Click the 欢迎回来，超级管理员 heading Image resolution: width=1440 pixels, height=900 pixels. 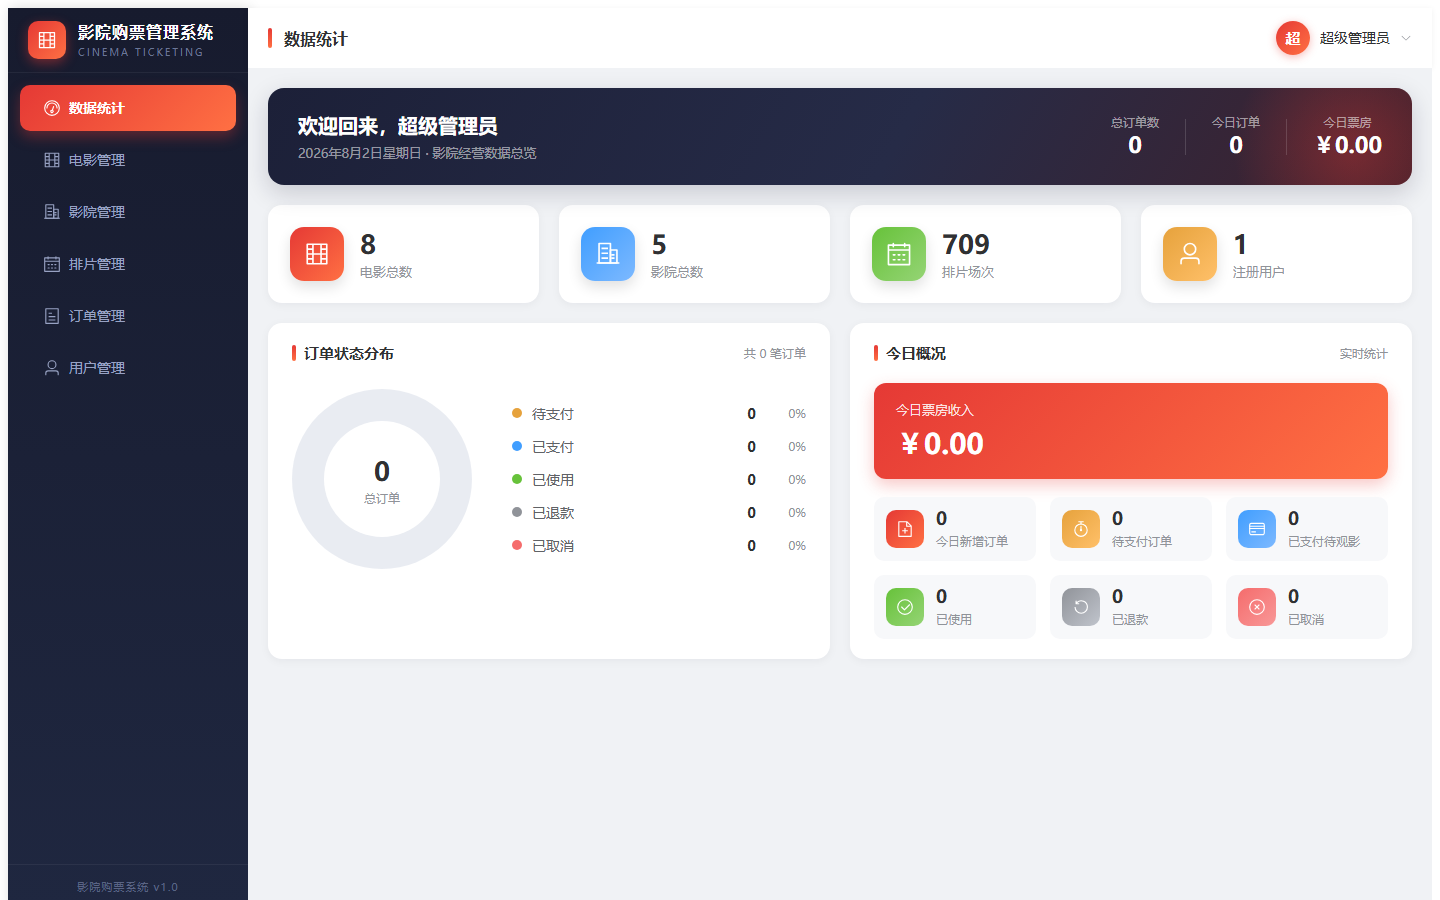(x=397, y=126)
